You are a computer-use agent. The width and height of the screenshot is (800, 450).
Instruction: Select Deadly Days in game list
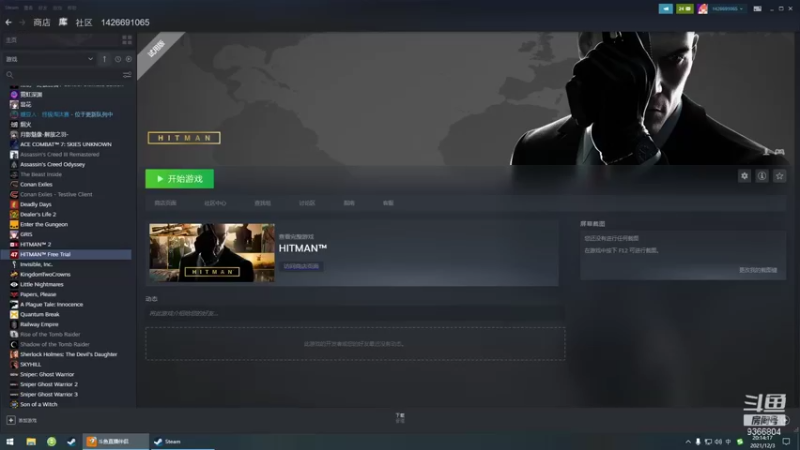coord(36,204)
